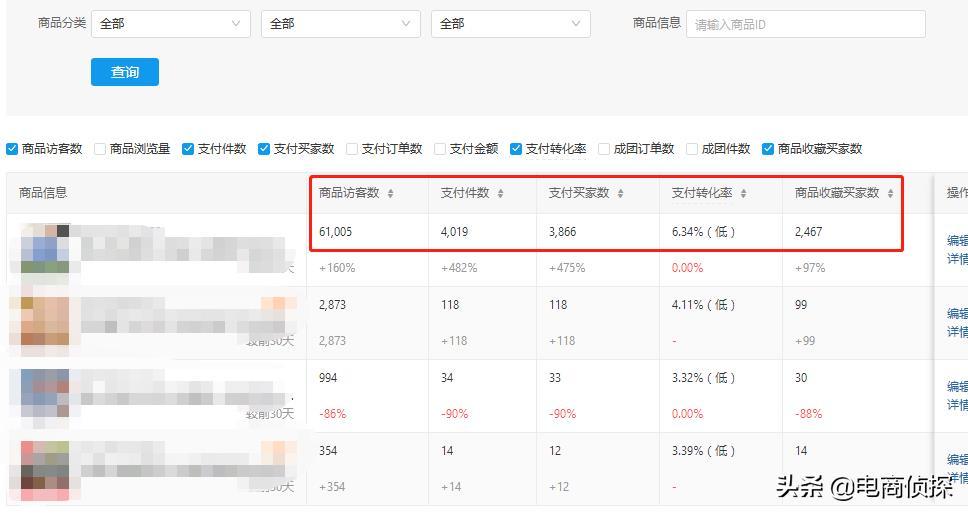Uncheck the 支付转化率 checkbox

click(x=516, y=149)
